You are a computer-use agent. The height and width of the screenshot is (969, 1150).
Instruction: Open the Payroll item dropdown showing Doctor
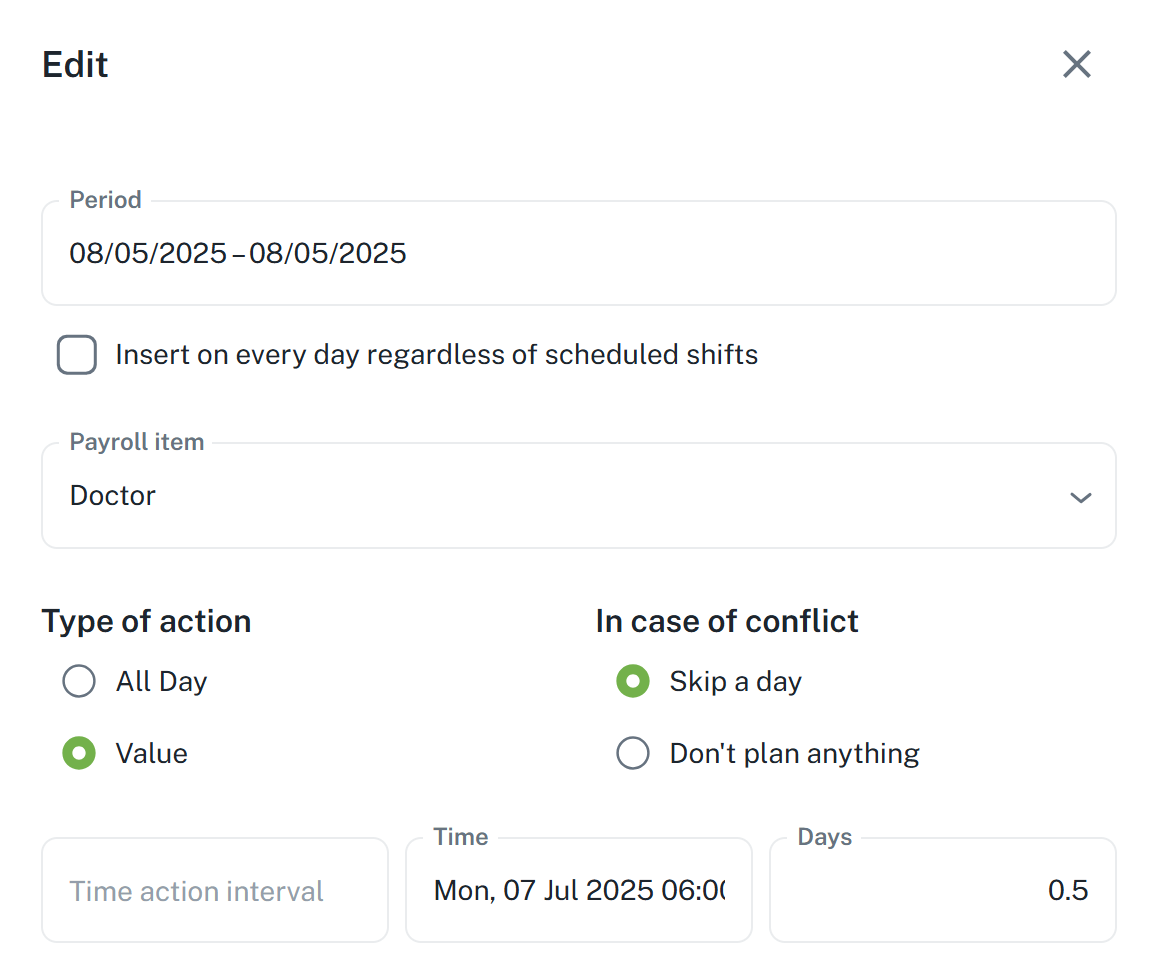pos(560,497)
